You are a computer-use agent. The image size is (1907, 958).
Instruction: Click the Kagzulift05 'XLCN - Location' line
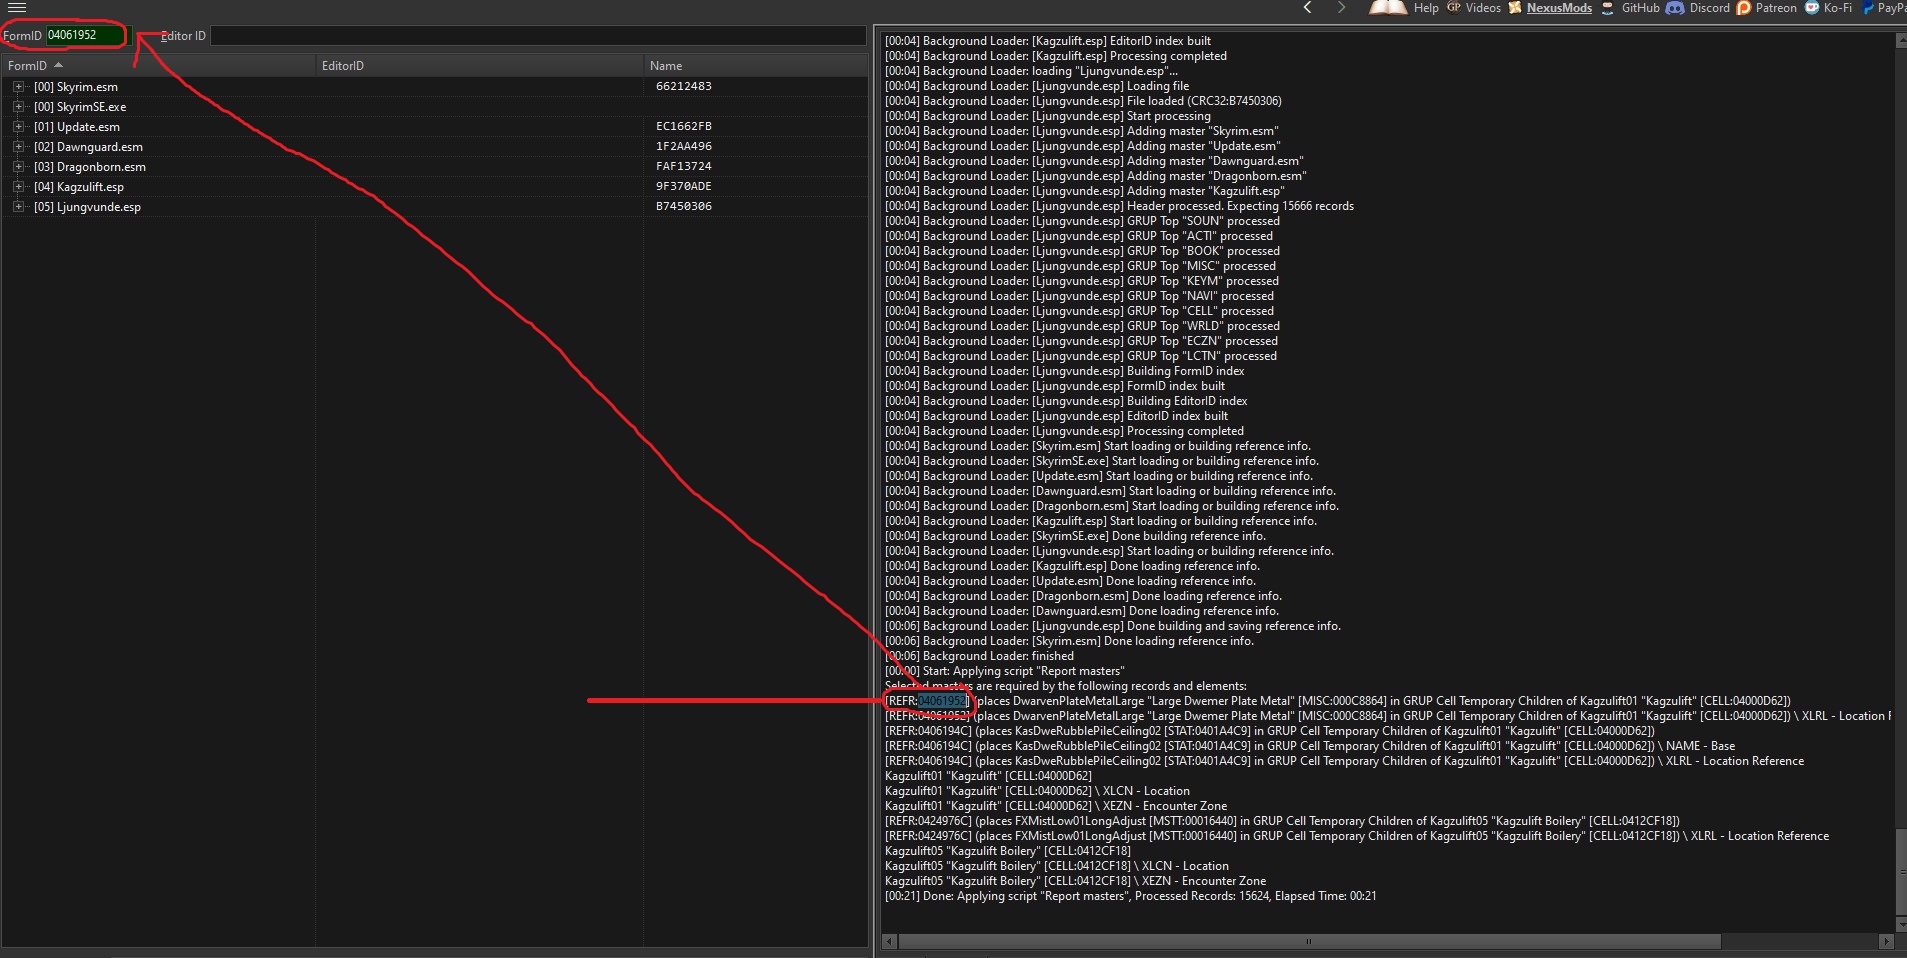click(x=1057, y=866)
